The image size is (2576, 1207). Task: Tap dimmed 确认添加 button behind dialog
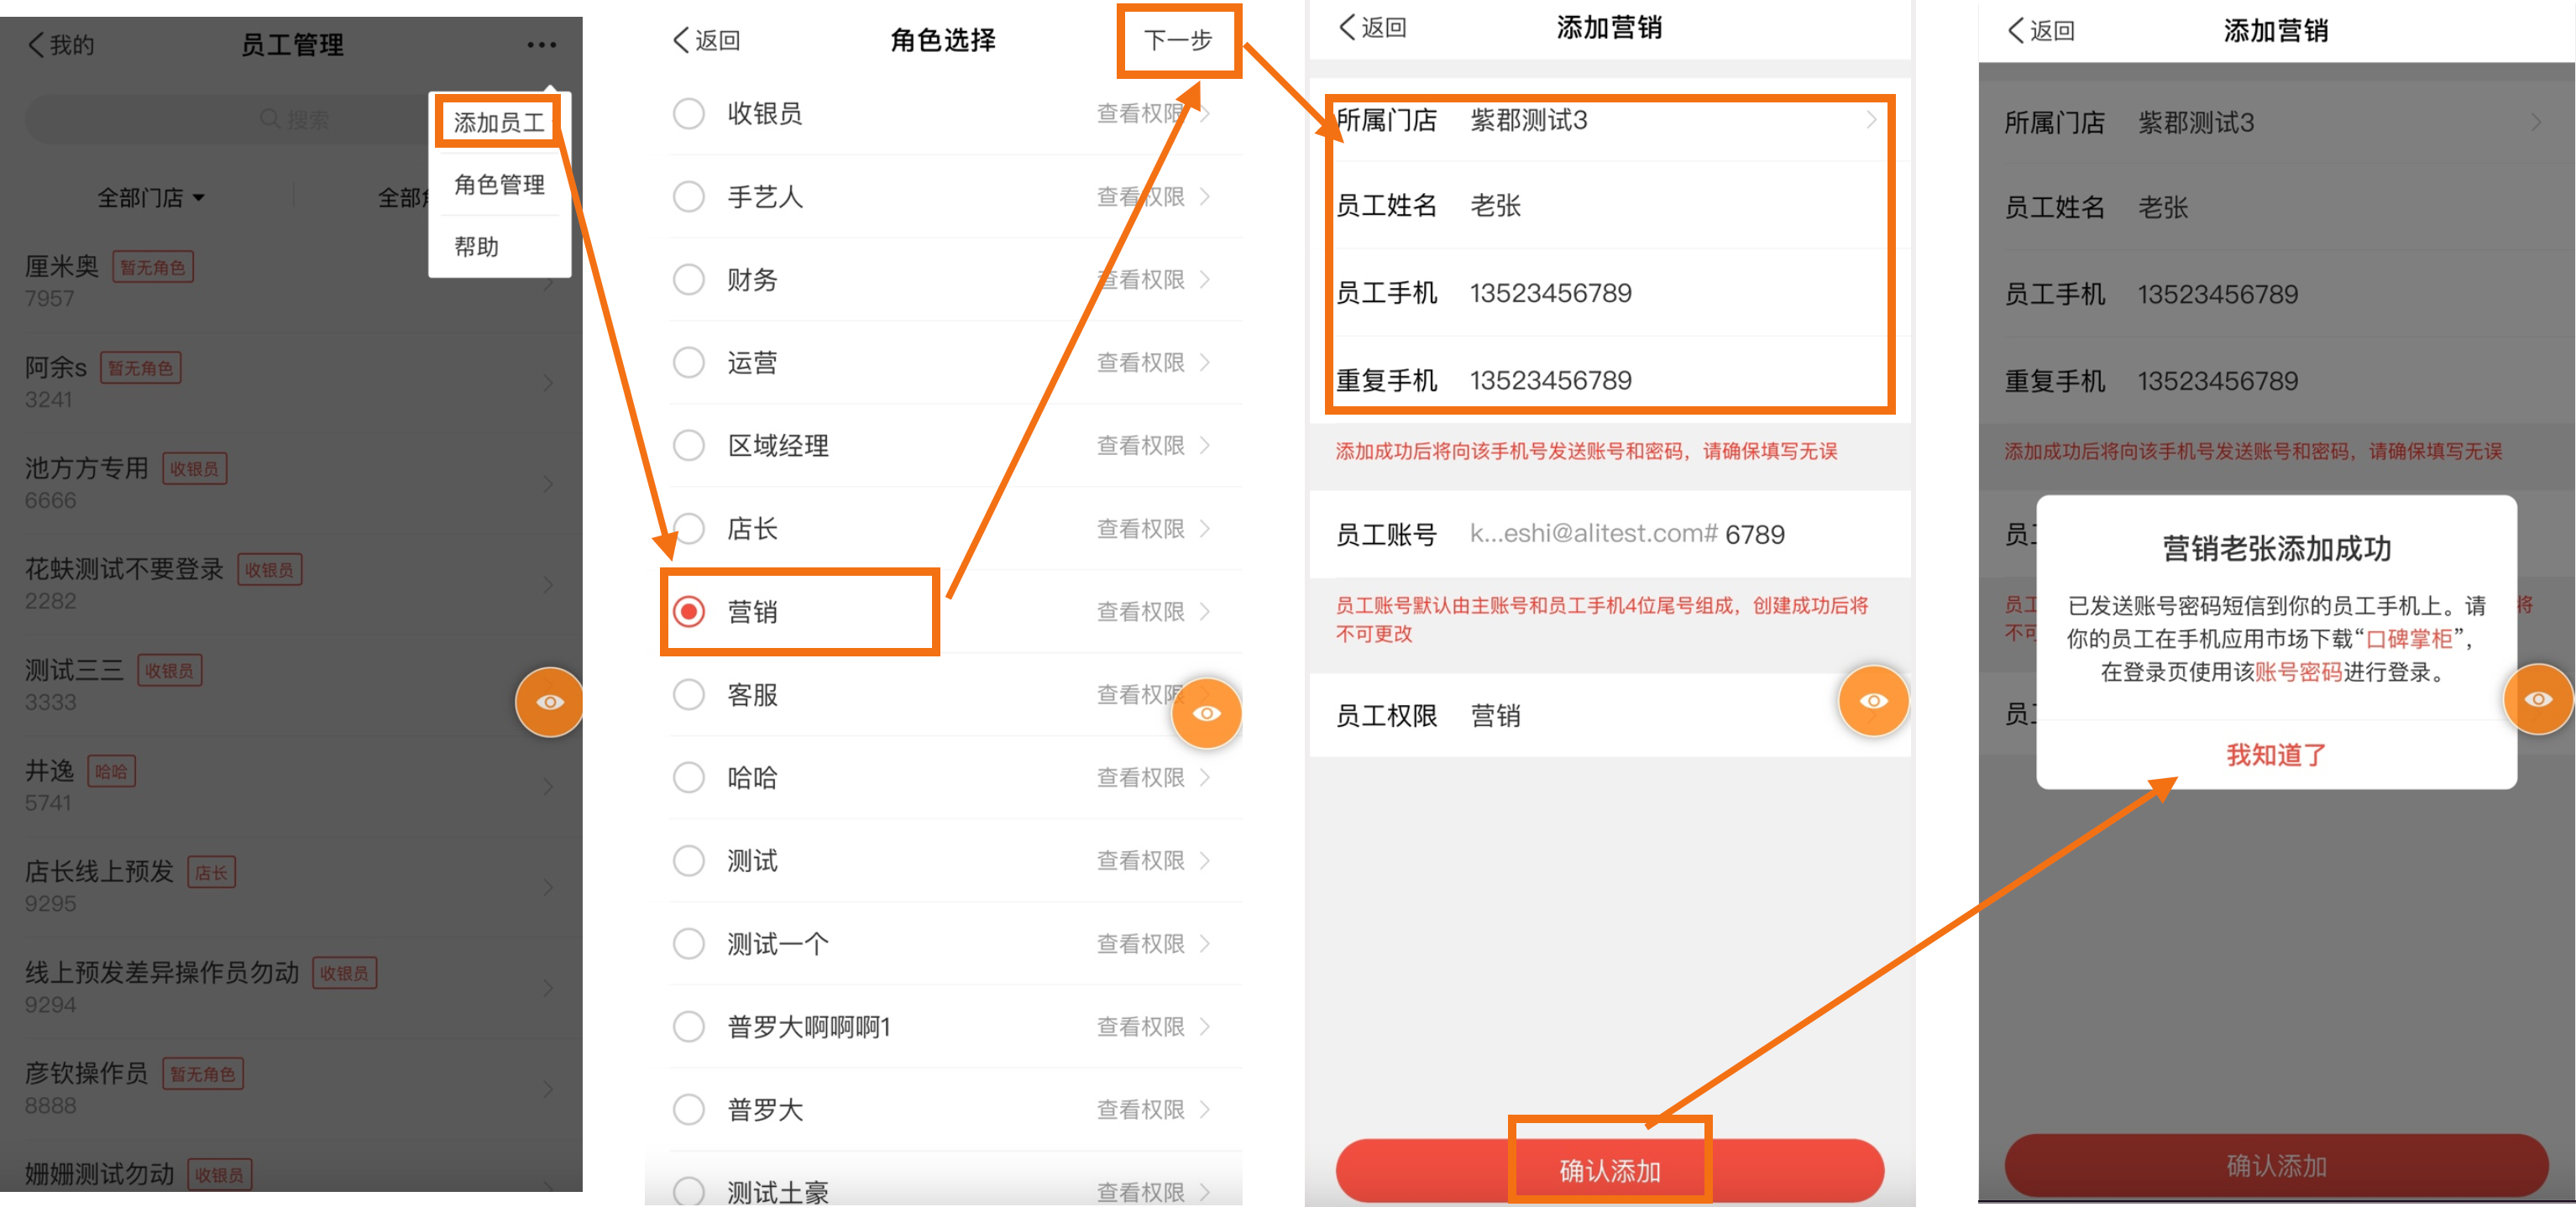point(2276,1166)
